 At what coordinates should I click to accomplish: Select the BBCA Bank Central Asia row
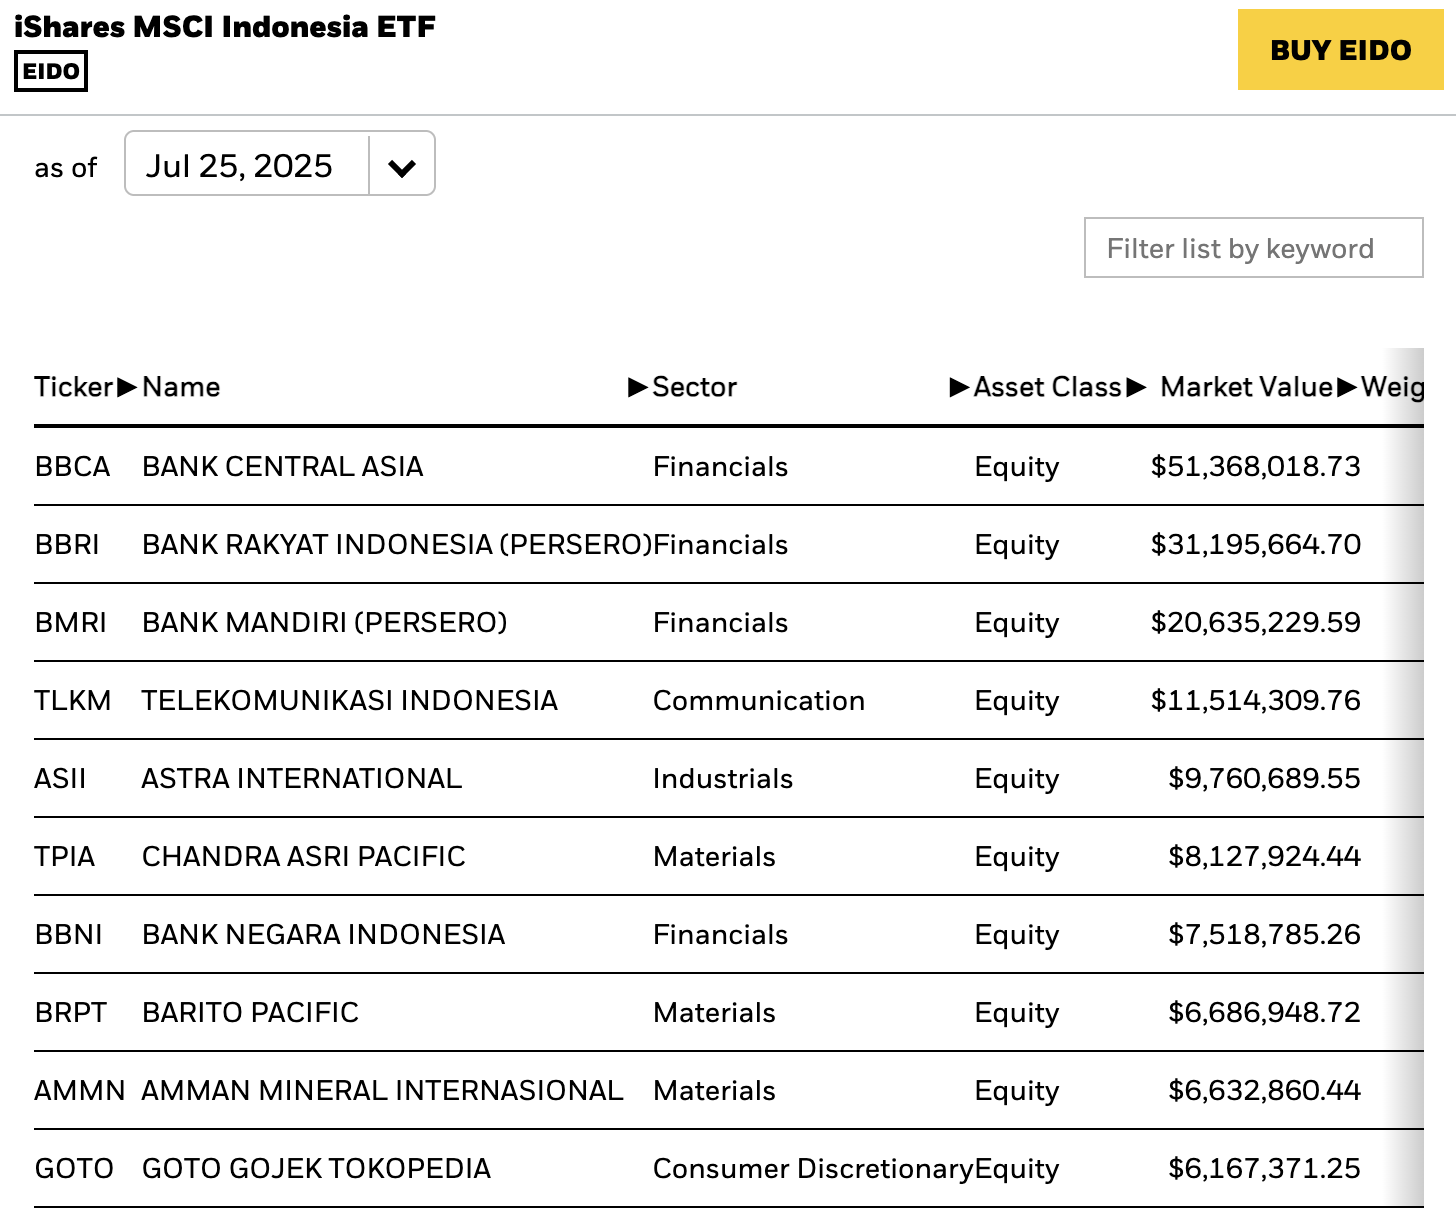click(x=400, y=466)
